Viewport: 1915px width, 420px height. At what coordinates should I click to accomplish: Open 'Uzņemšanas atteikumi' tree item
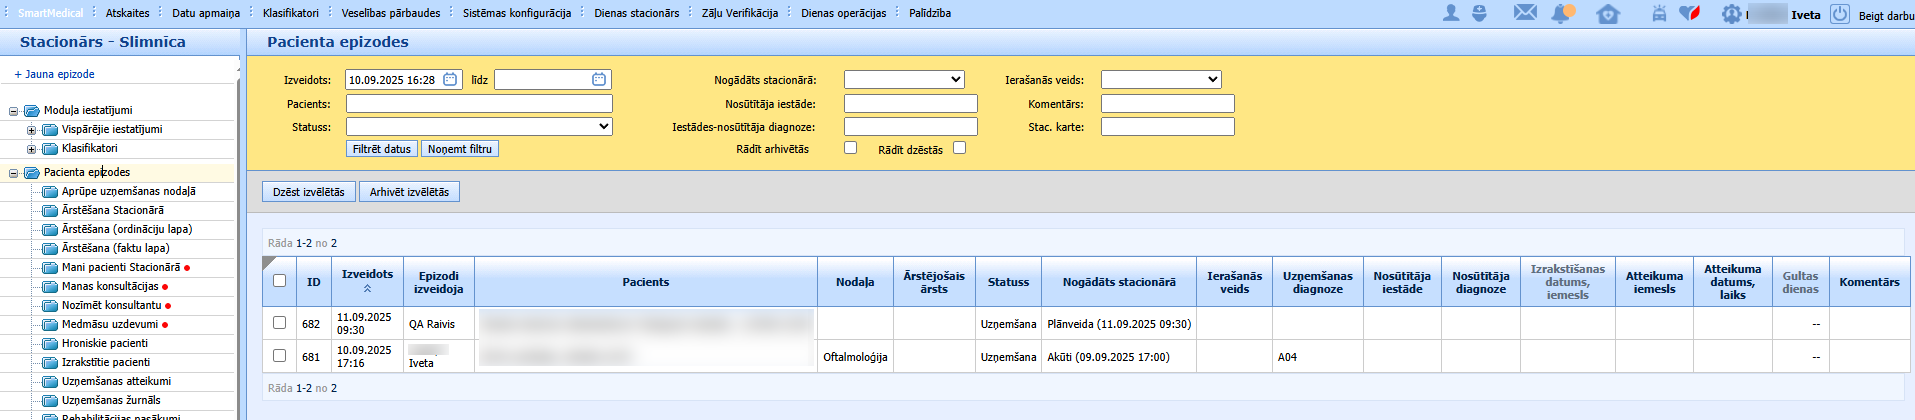[x=116, y=381]
